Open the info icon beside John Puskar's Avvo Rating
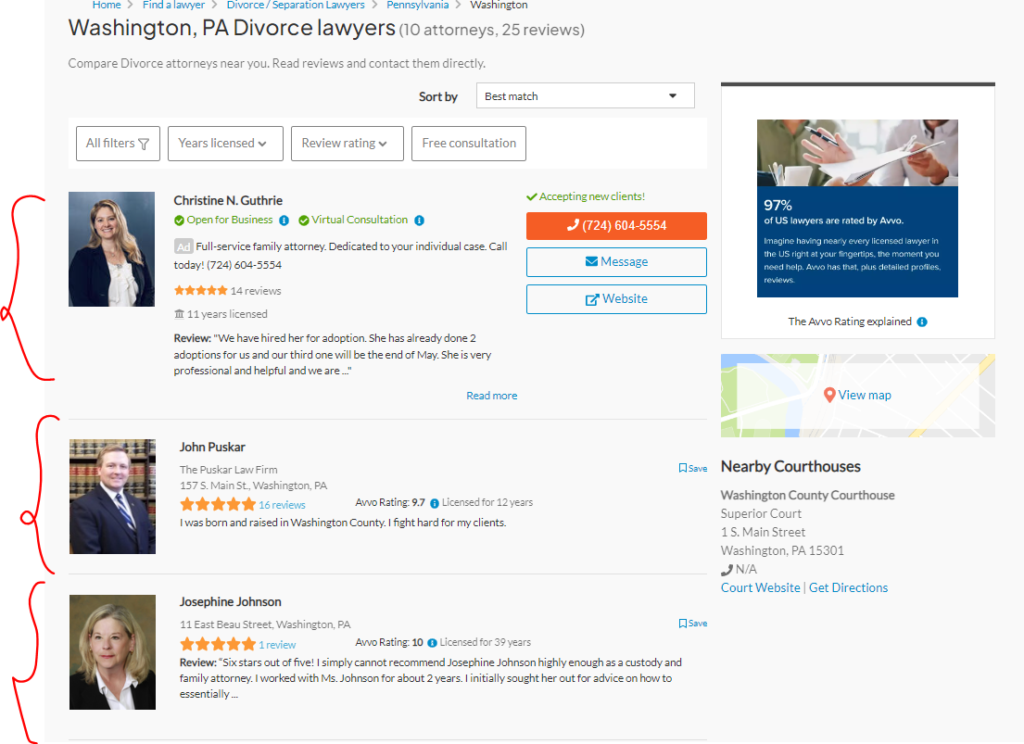The height and width of the screenshot is (744, 1024). tap(435, 502)
